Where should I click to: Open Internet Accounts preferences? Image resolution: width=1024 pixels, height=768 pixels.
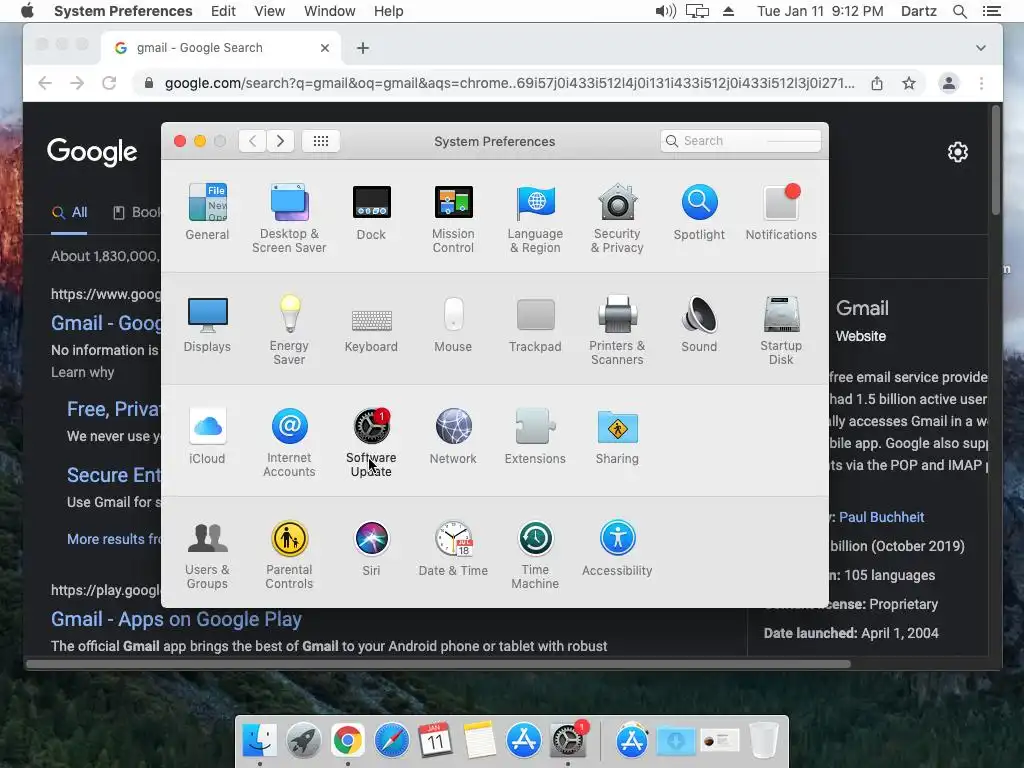pos(289,442)
